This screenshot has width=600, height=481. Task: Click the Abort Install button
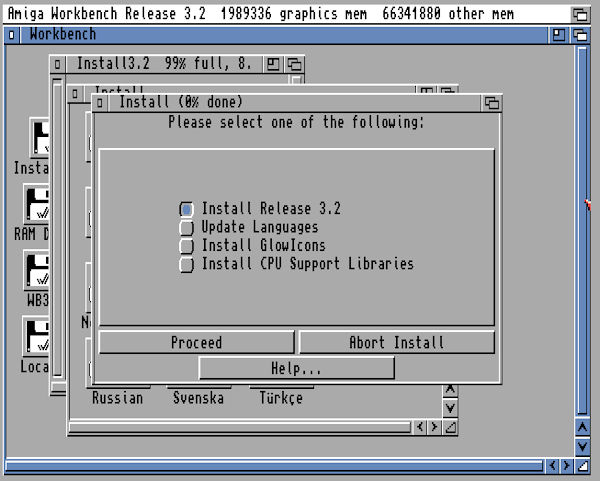click(x=396, y=343)
